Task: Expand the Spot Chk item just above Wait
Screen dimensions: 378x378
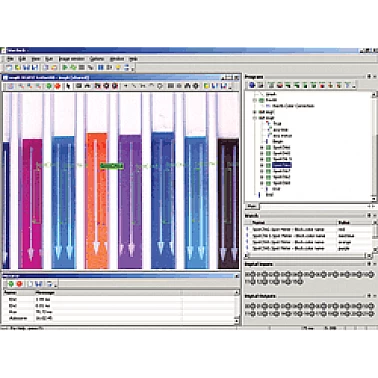Action: point(262,183)
